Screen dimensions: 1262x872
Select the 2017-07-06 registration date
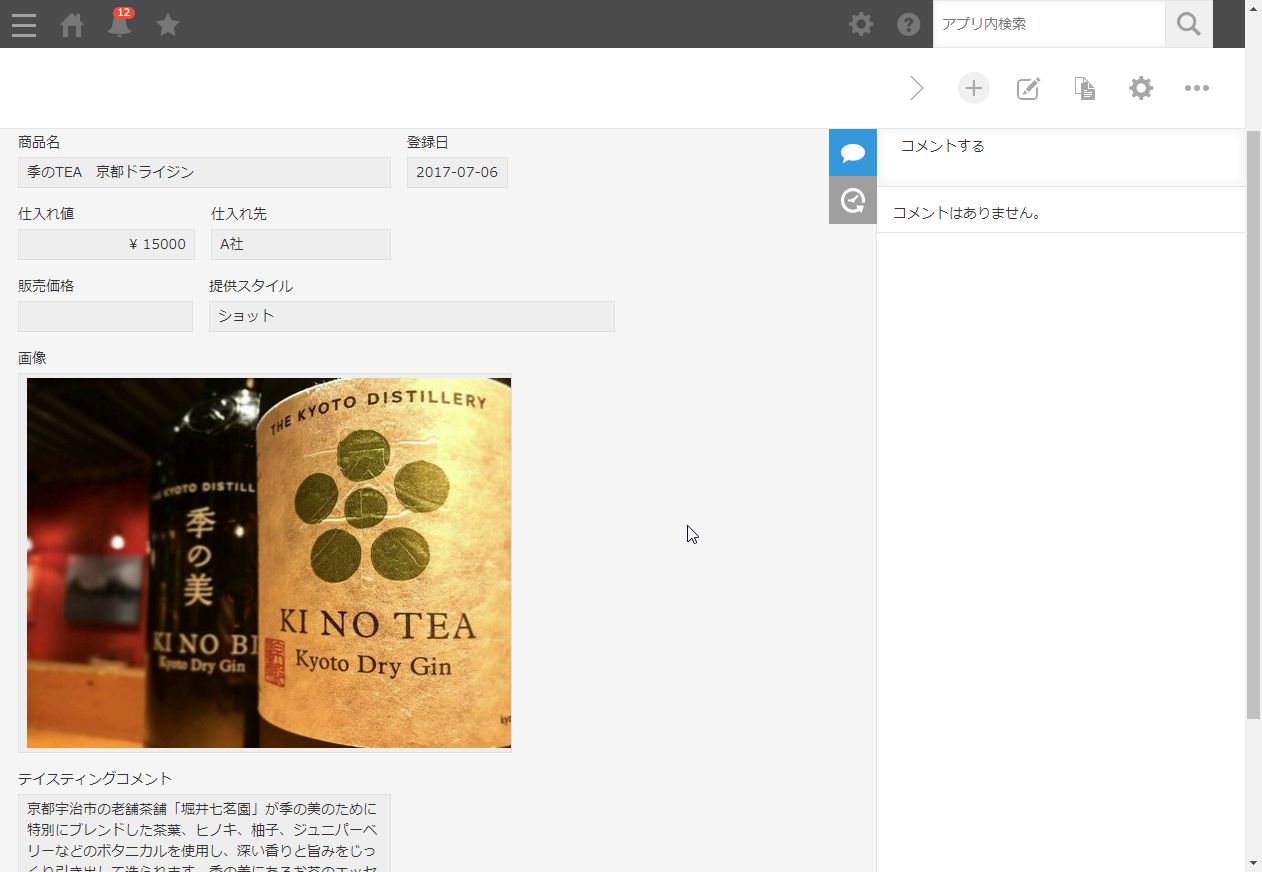457,172
